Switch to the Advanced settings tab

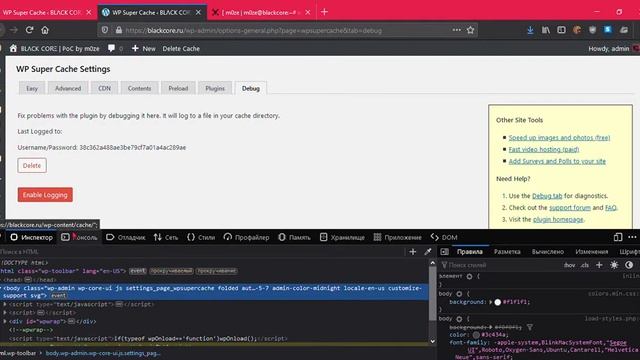pyautogui.click(x=68, y=88)
